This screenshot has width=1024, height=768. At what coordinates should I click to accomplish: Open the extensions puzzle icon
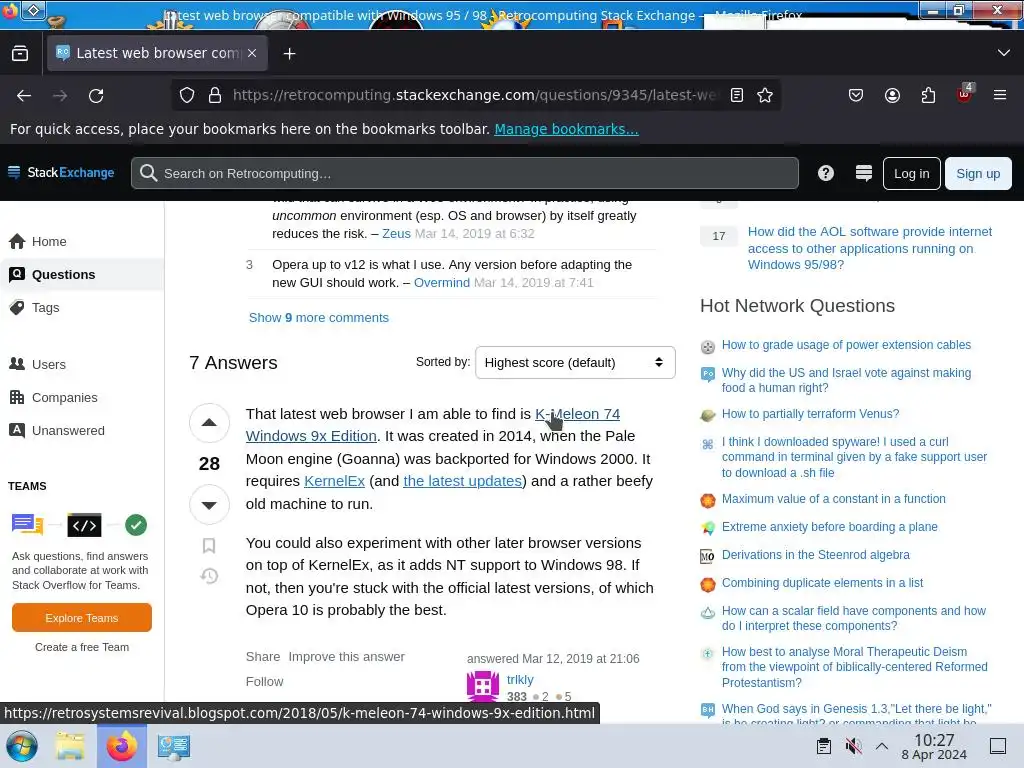pyautogui.click(x=928, y=96)
